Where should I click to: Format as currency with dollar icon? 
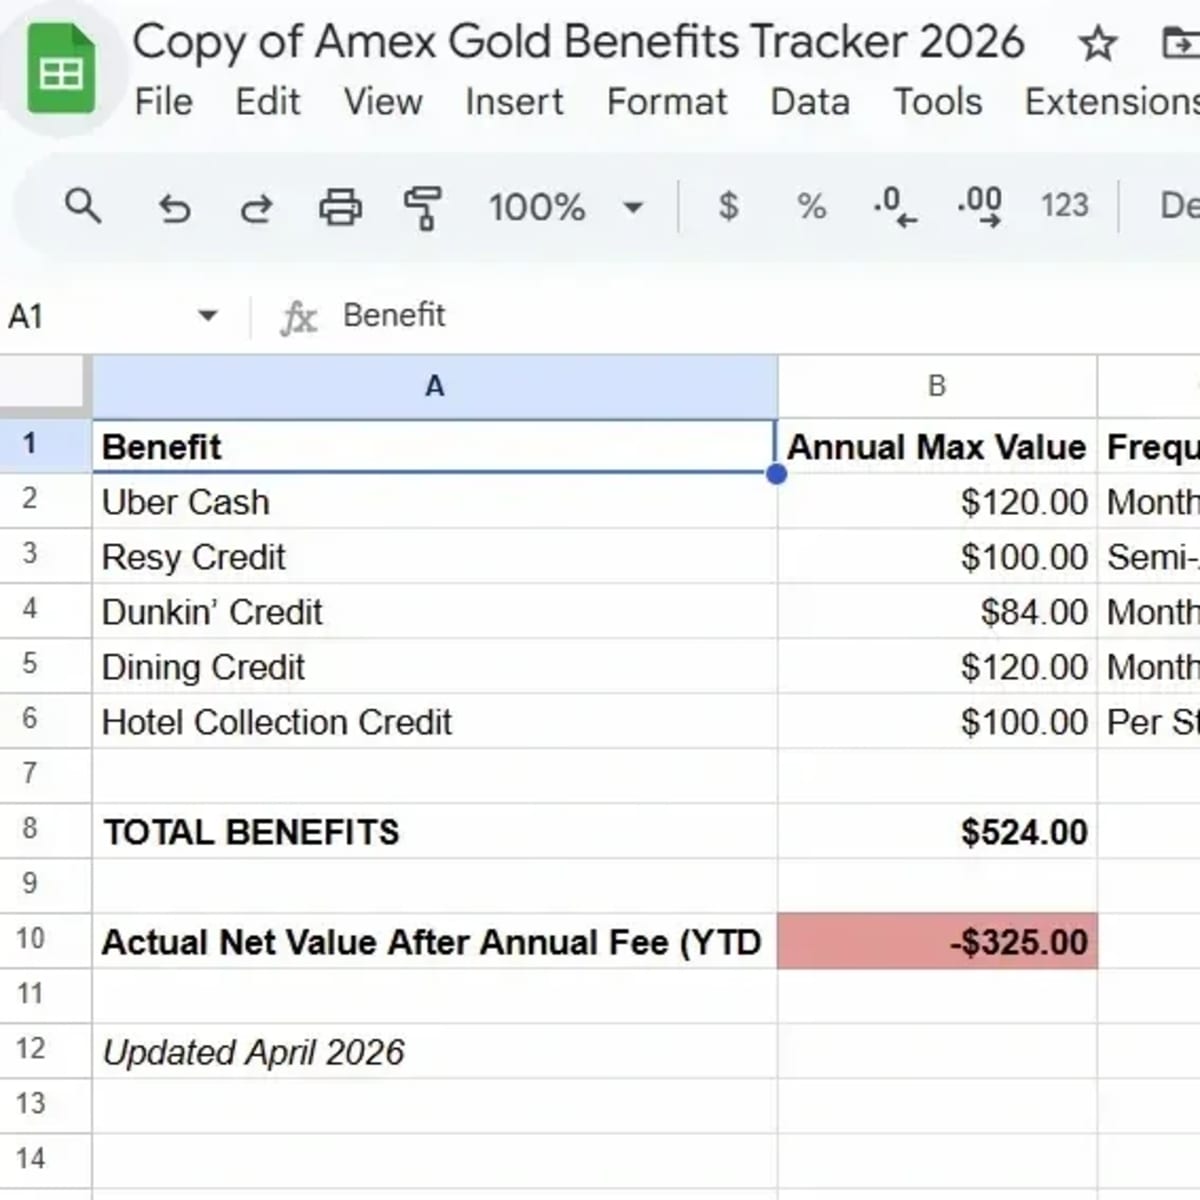(729, 207)
